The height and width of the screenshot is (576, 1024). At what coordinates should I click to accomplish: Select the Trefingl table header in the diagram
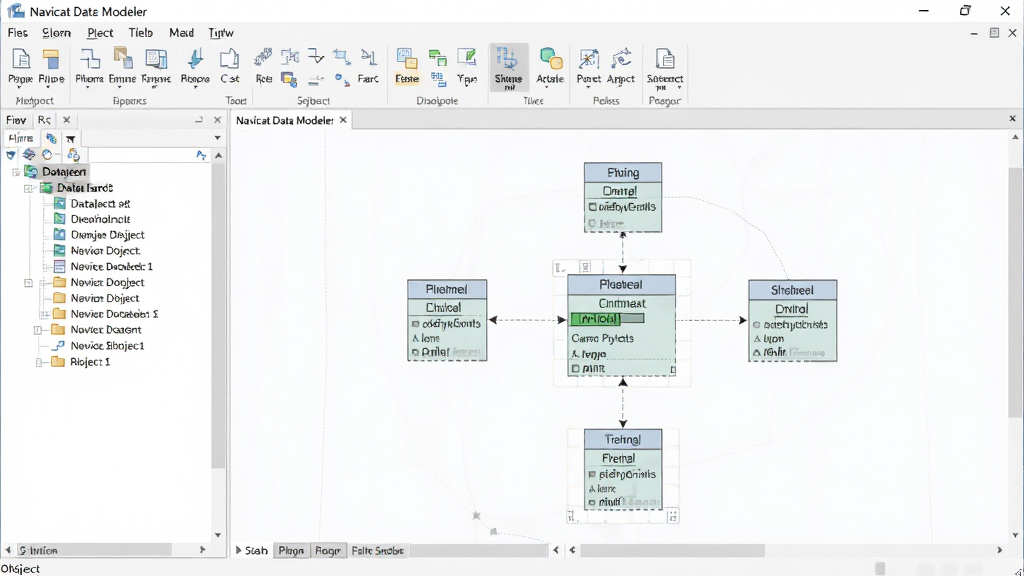pyautogui.click(x=622, y=440)
